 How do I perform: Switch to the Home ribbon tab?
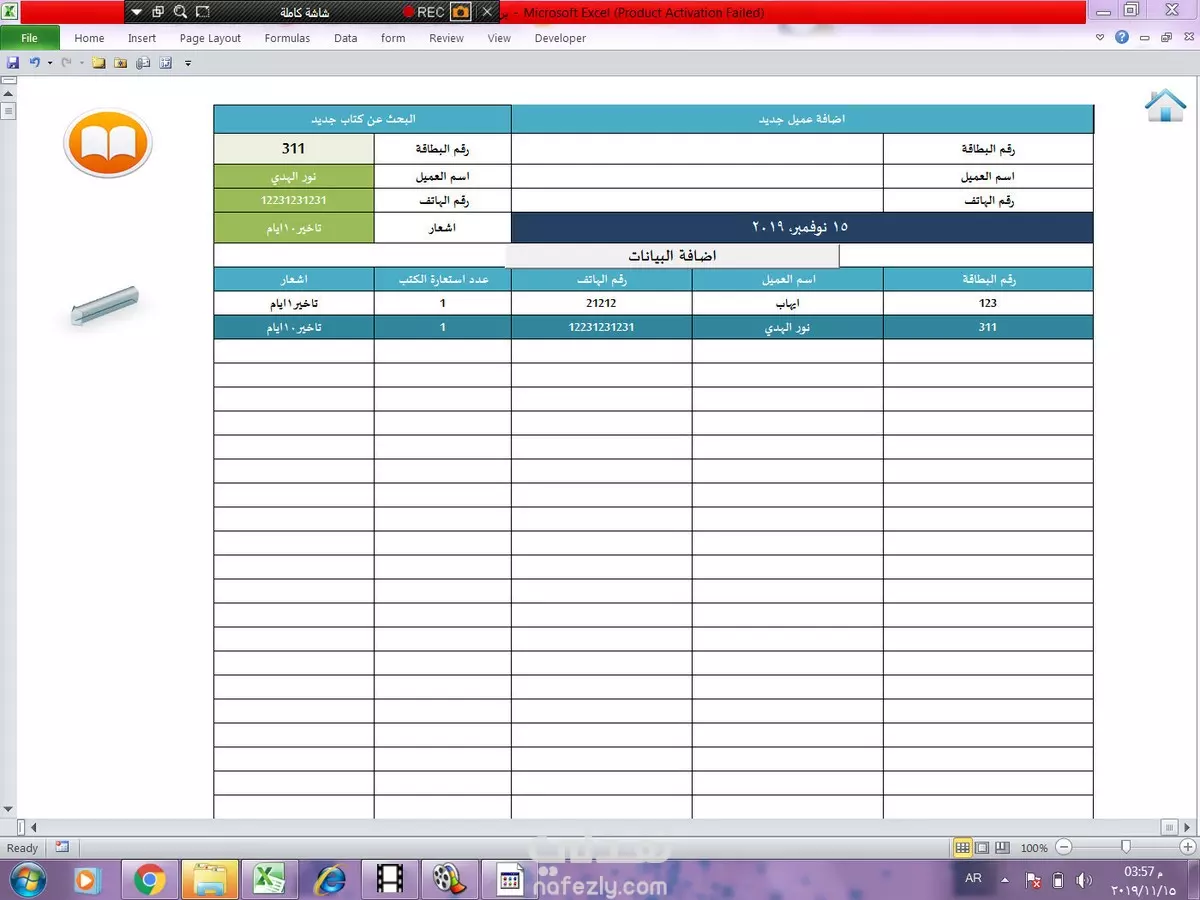click(x=89, y=38)
